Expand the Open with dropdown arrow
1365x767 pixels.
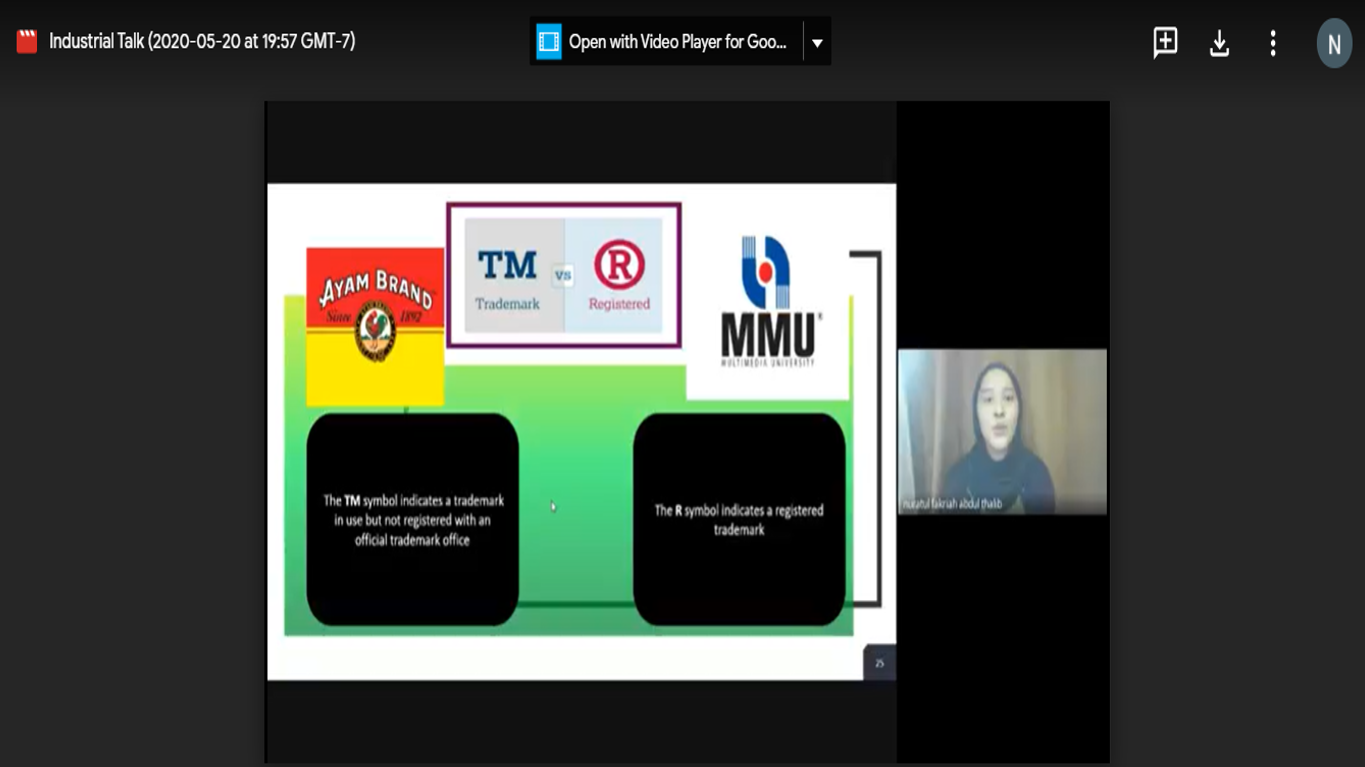click(x=817, y=43)
